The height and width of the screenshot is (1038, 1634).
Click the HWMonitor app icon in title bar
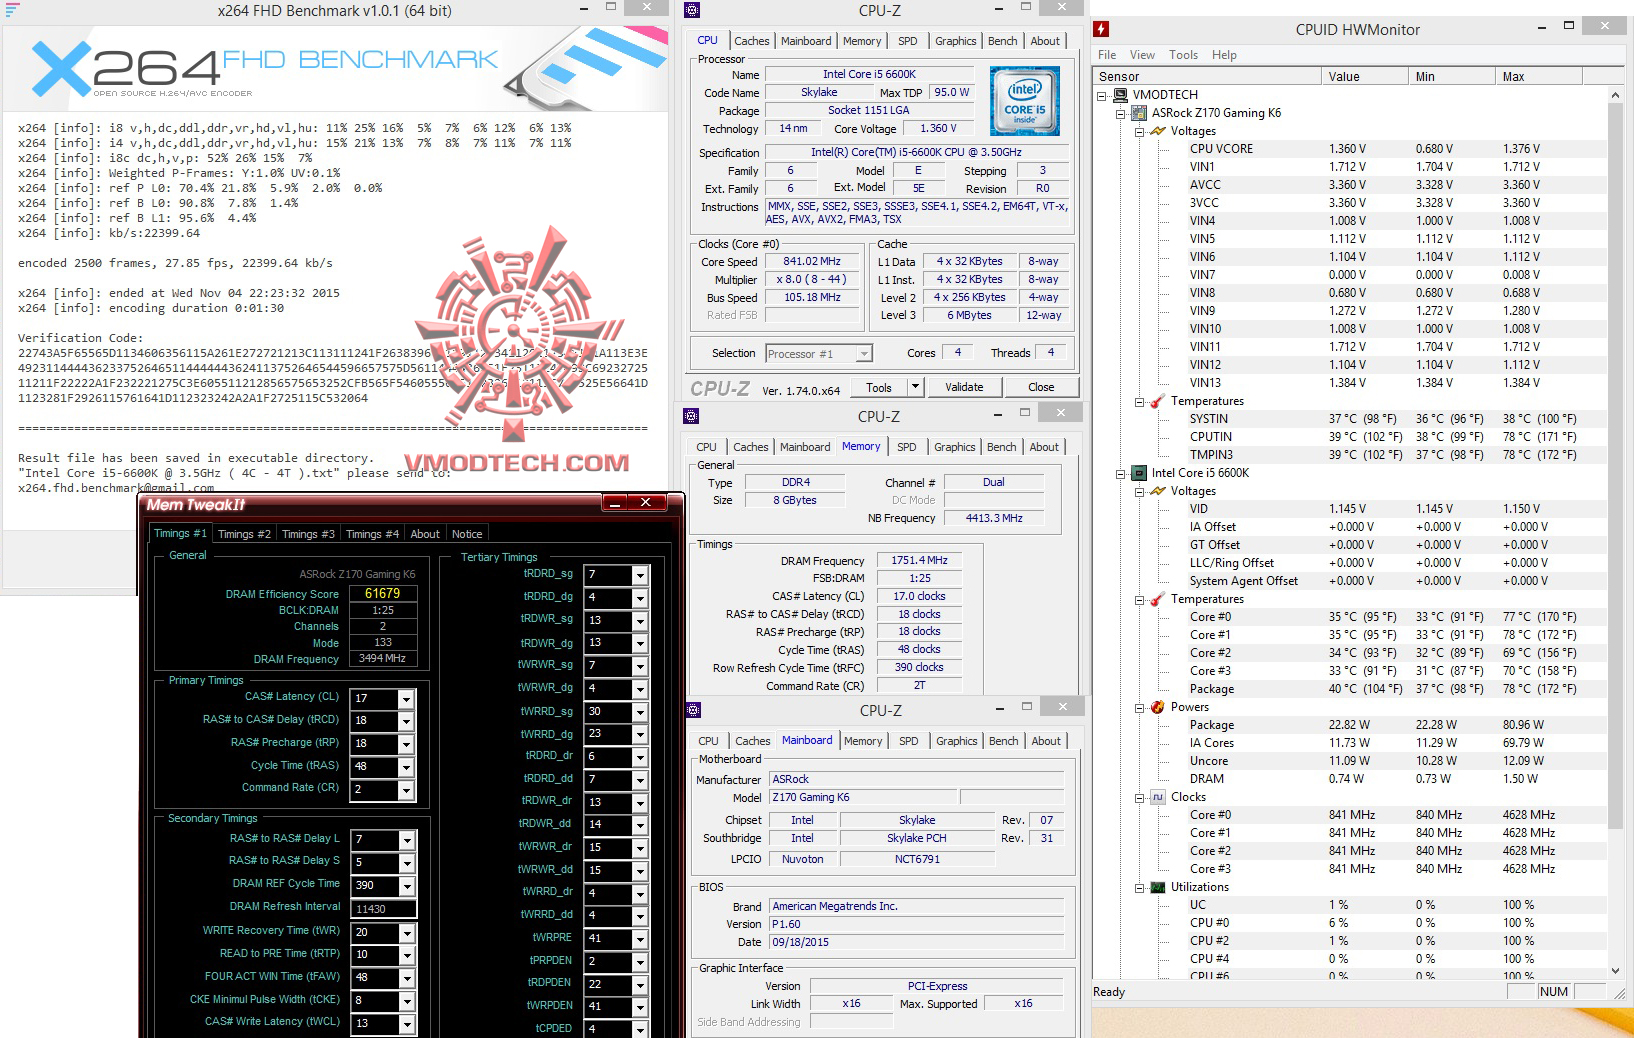coord(1101,29)
